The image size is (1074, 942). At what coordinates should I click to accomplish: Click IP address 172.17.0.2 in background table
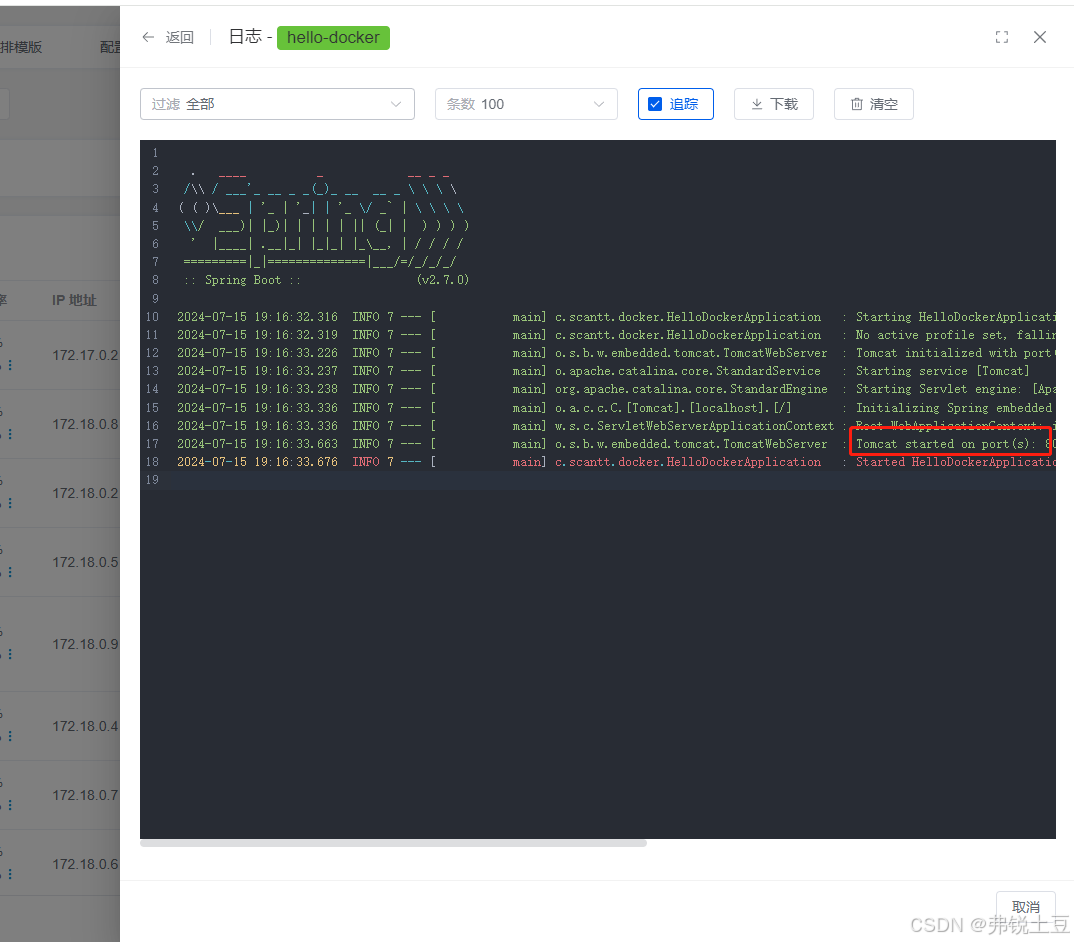(86, 356)
